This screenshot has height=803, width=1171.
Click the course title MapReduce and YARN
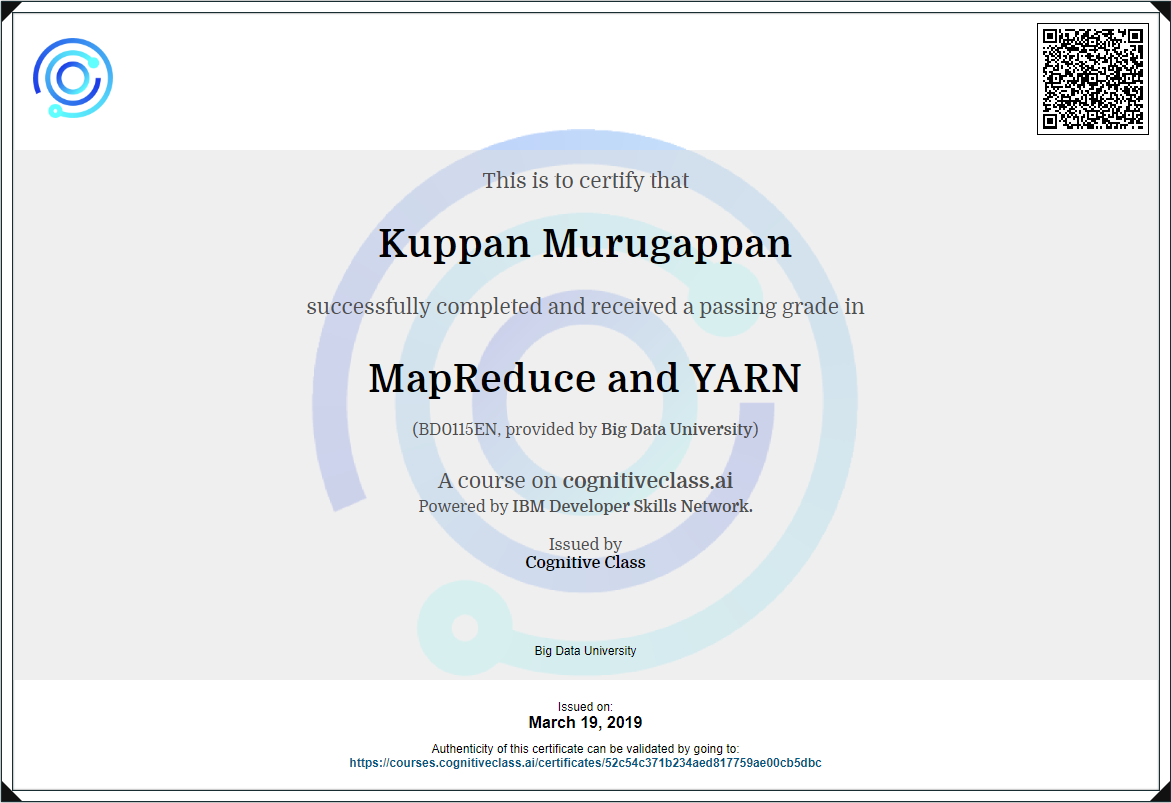[585, 378]
